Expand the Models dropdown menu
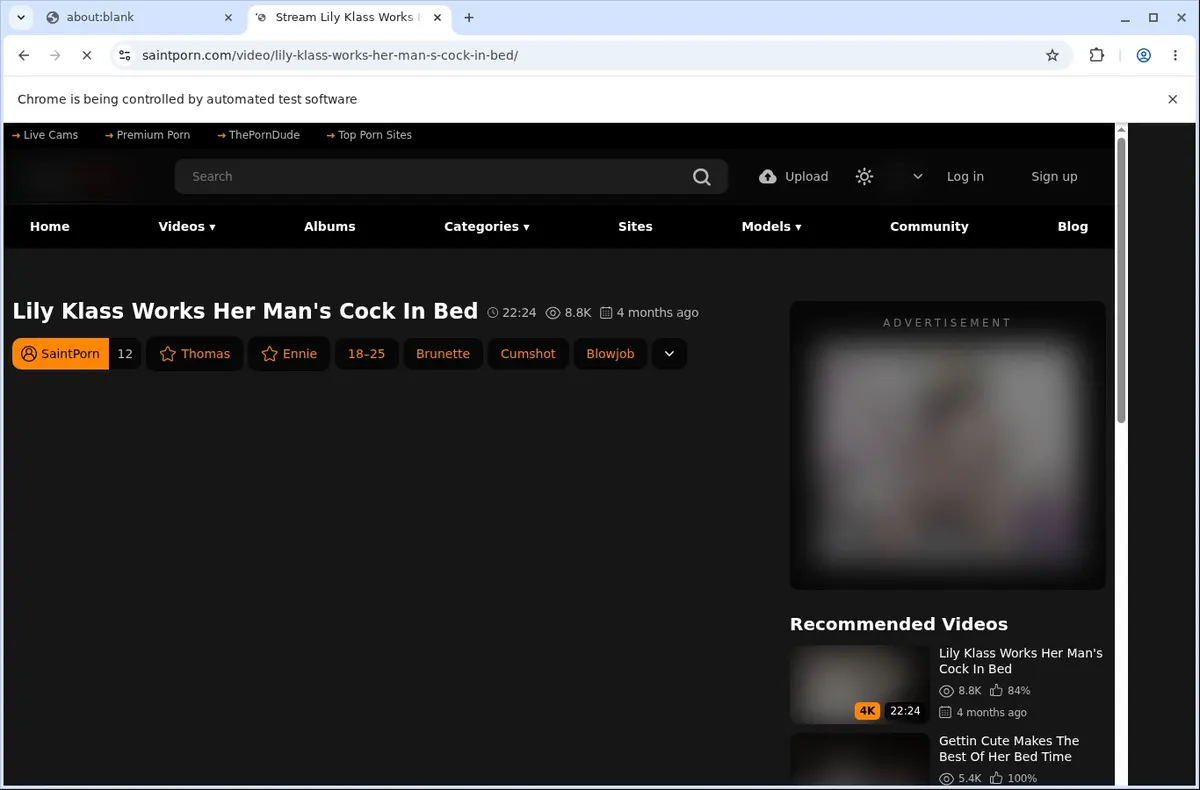Screen dimensions: 1200x790 tap(771, 227)
